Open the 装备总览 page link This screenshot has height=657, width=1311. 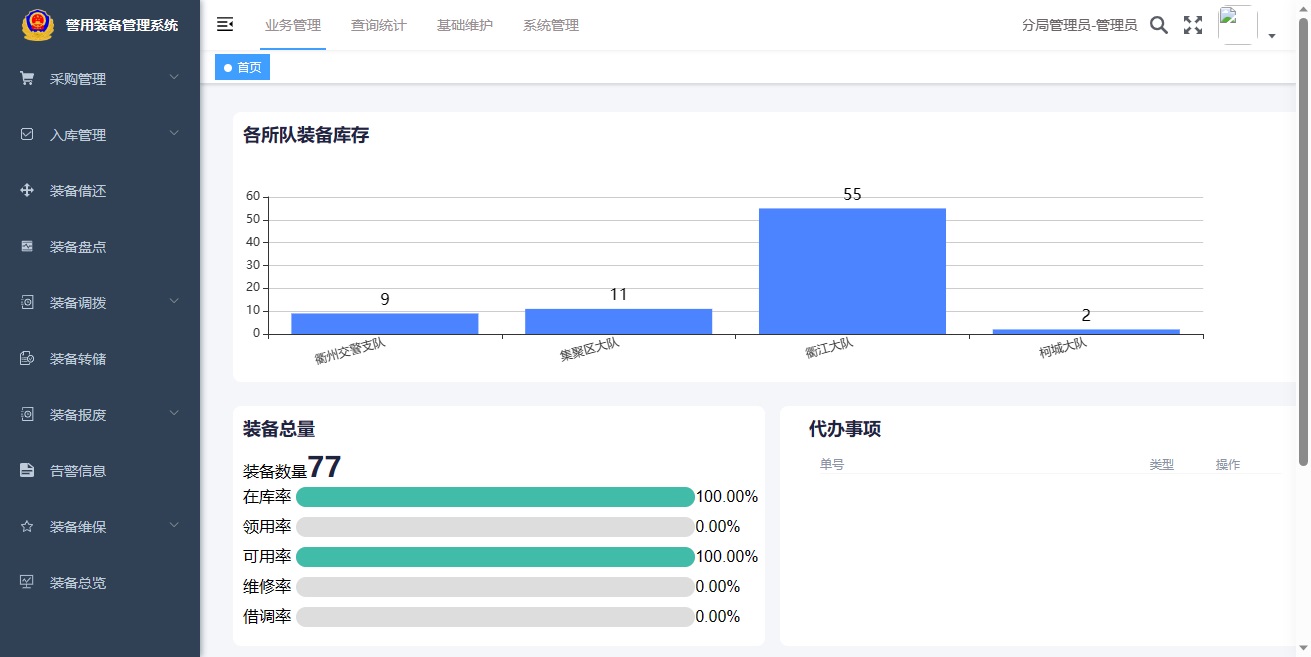[79, 582]
